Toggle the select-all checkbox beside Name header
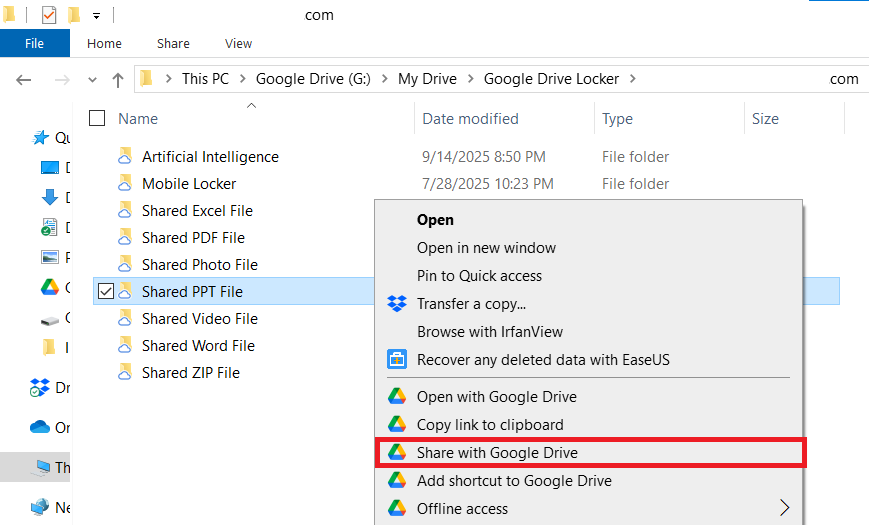This screenshot has width=869, height=525. pyautogui.click(x=97, y=118)
